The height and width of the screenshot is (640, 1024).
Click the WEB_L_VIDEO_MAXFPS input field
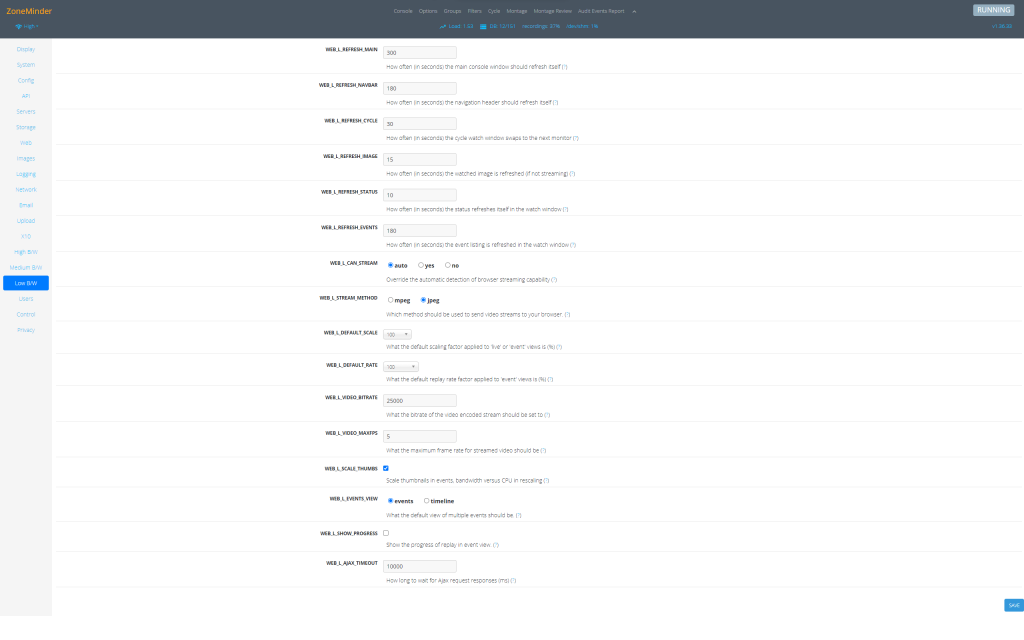pos(420,436)
